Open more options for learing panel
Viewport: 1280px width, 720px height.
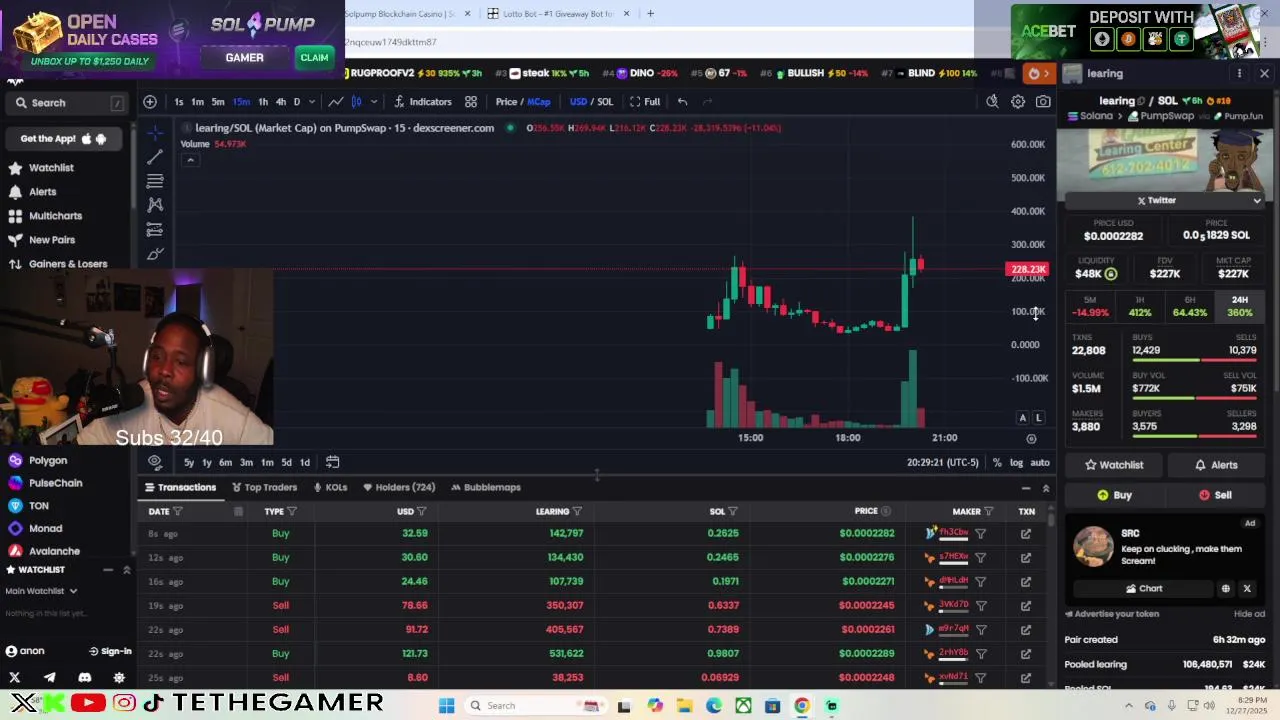tap(1239, 73)
